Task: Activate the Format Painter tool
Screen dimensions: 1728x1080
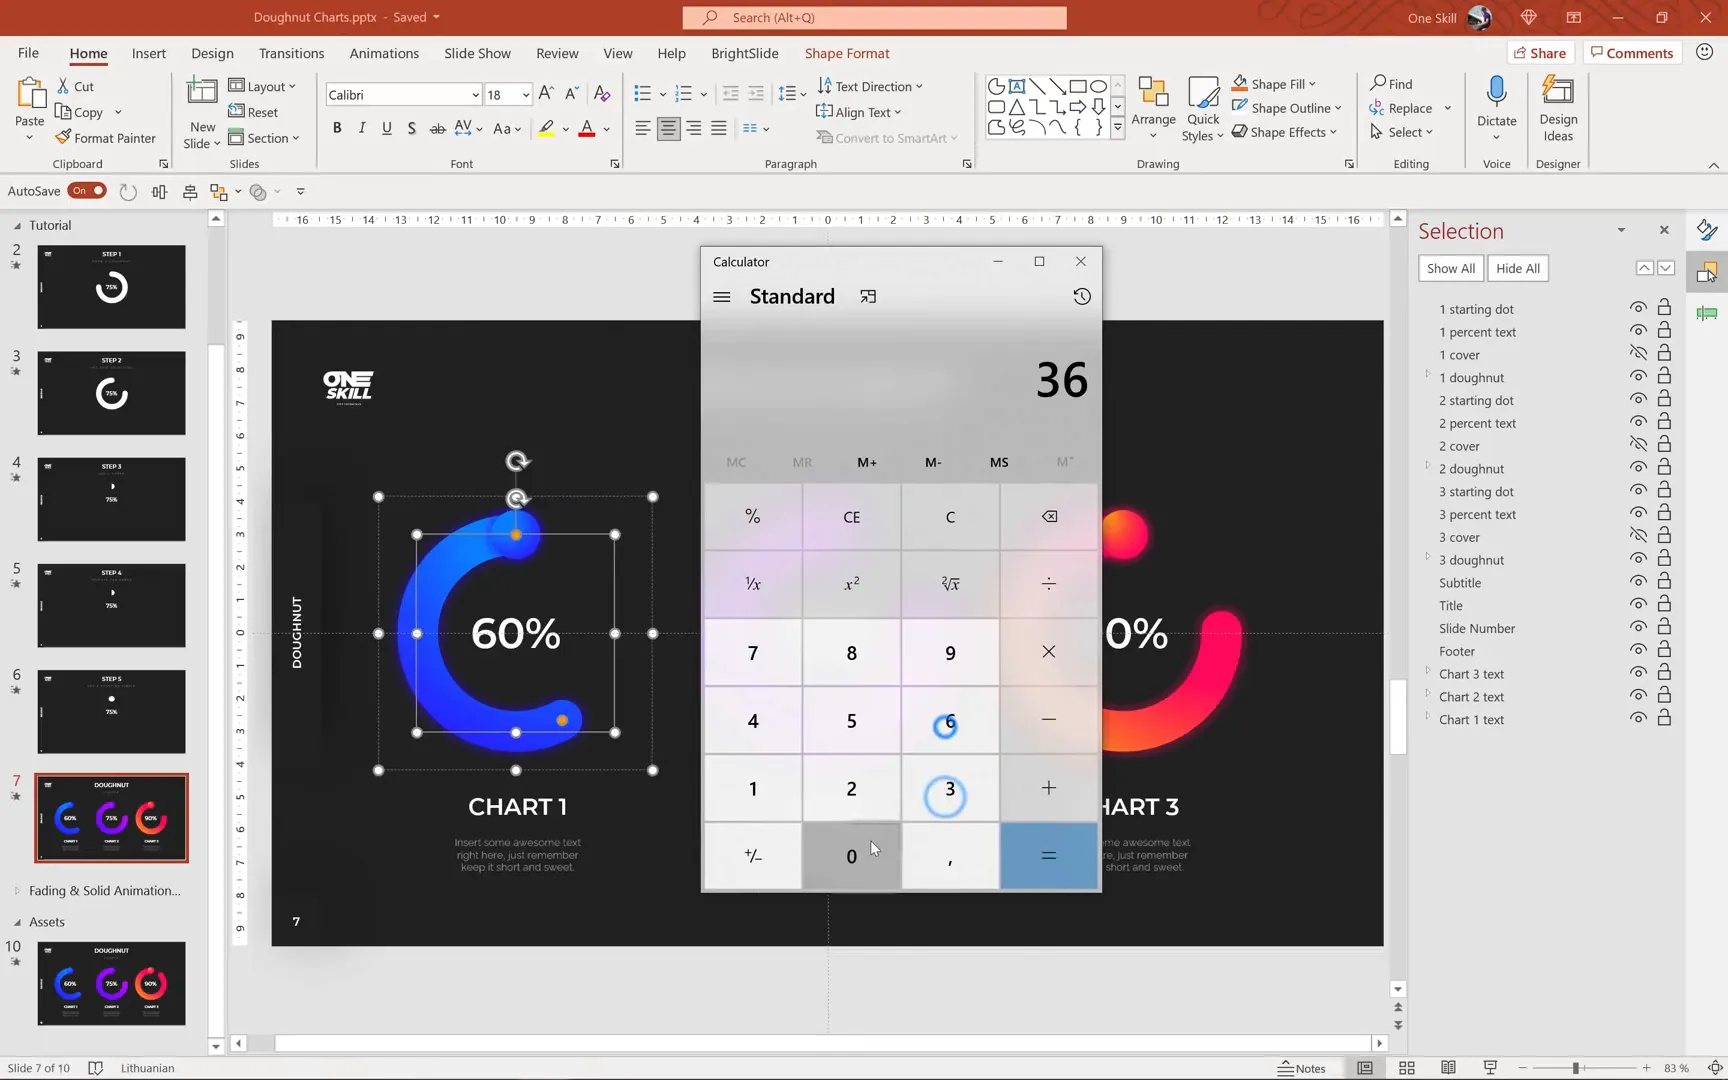Action: tap(107, 138)
